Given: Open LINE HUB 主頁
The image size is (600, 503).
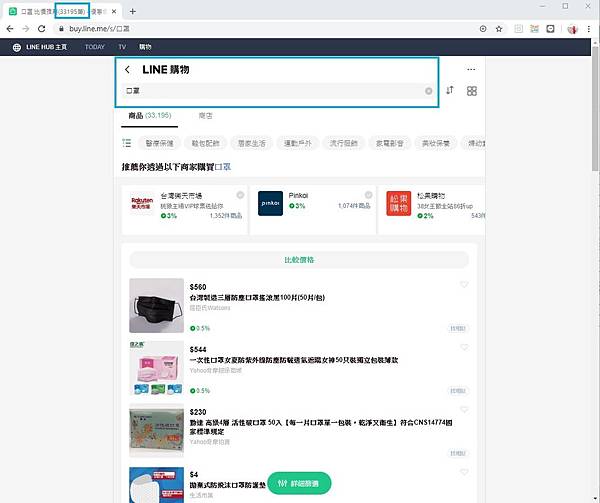Looking at the screenshot, I should pos(46,47).
